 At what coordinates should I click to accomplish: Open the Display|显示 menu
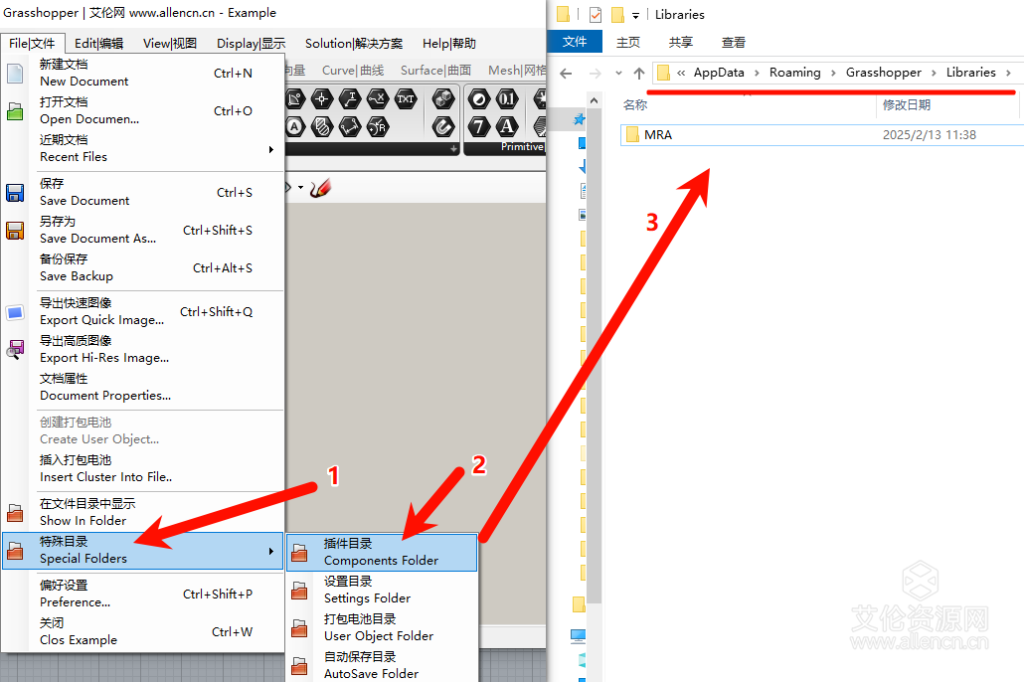click(x=251, y=44)
